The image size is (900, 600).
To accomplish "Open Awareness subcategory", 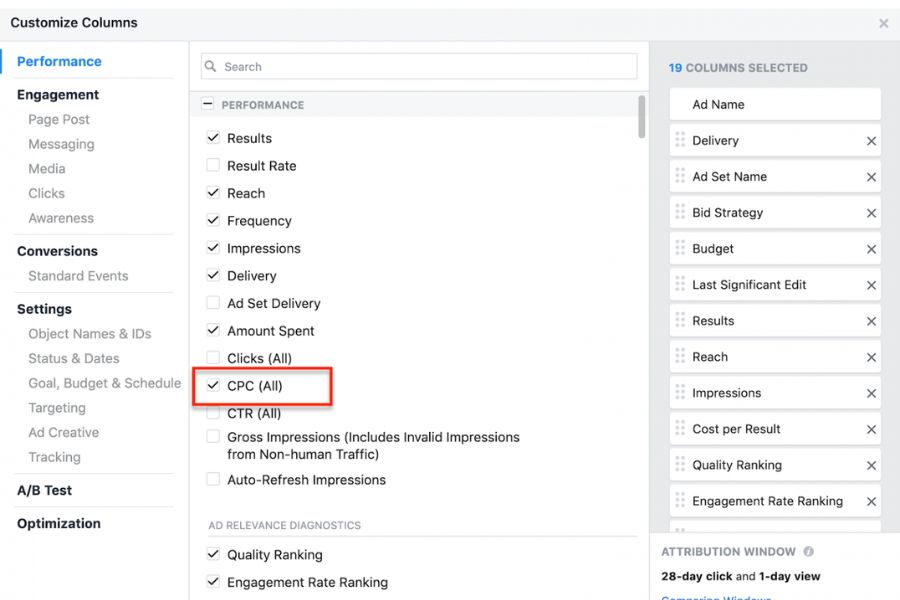I will pyautogui.click(x=61, y=218).
